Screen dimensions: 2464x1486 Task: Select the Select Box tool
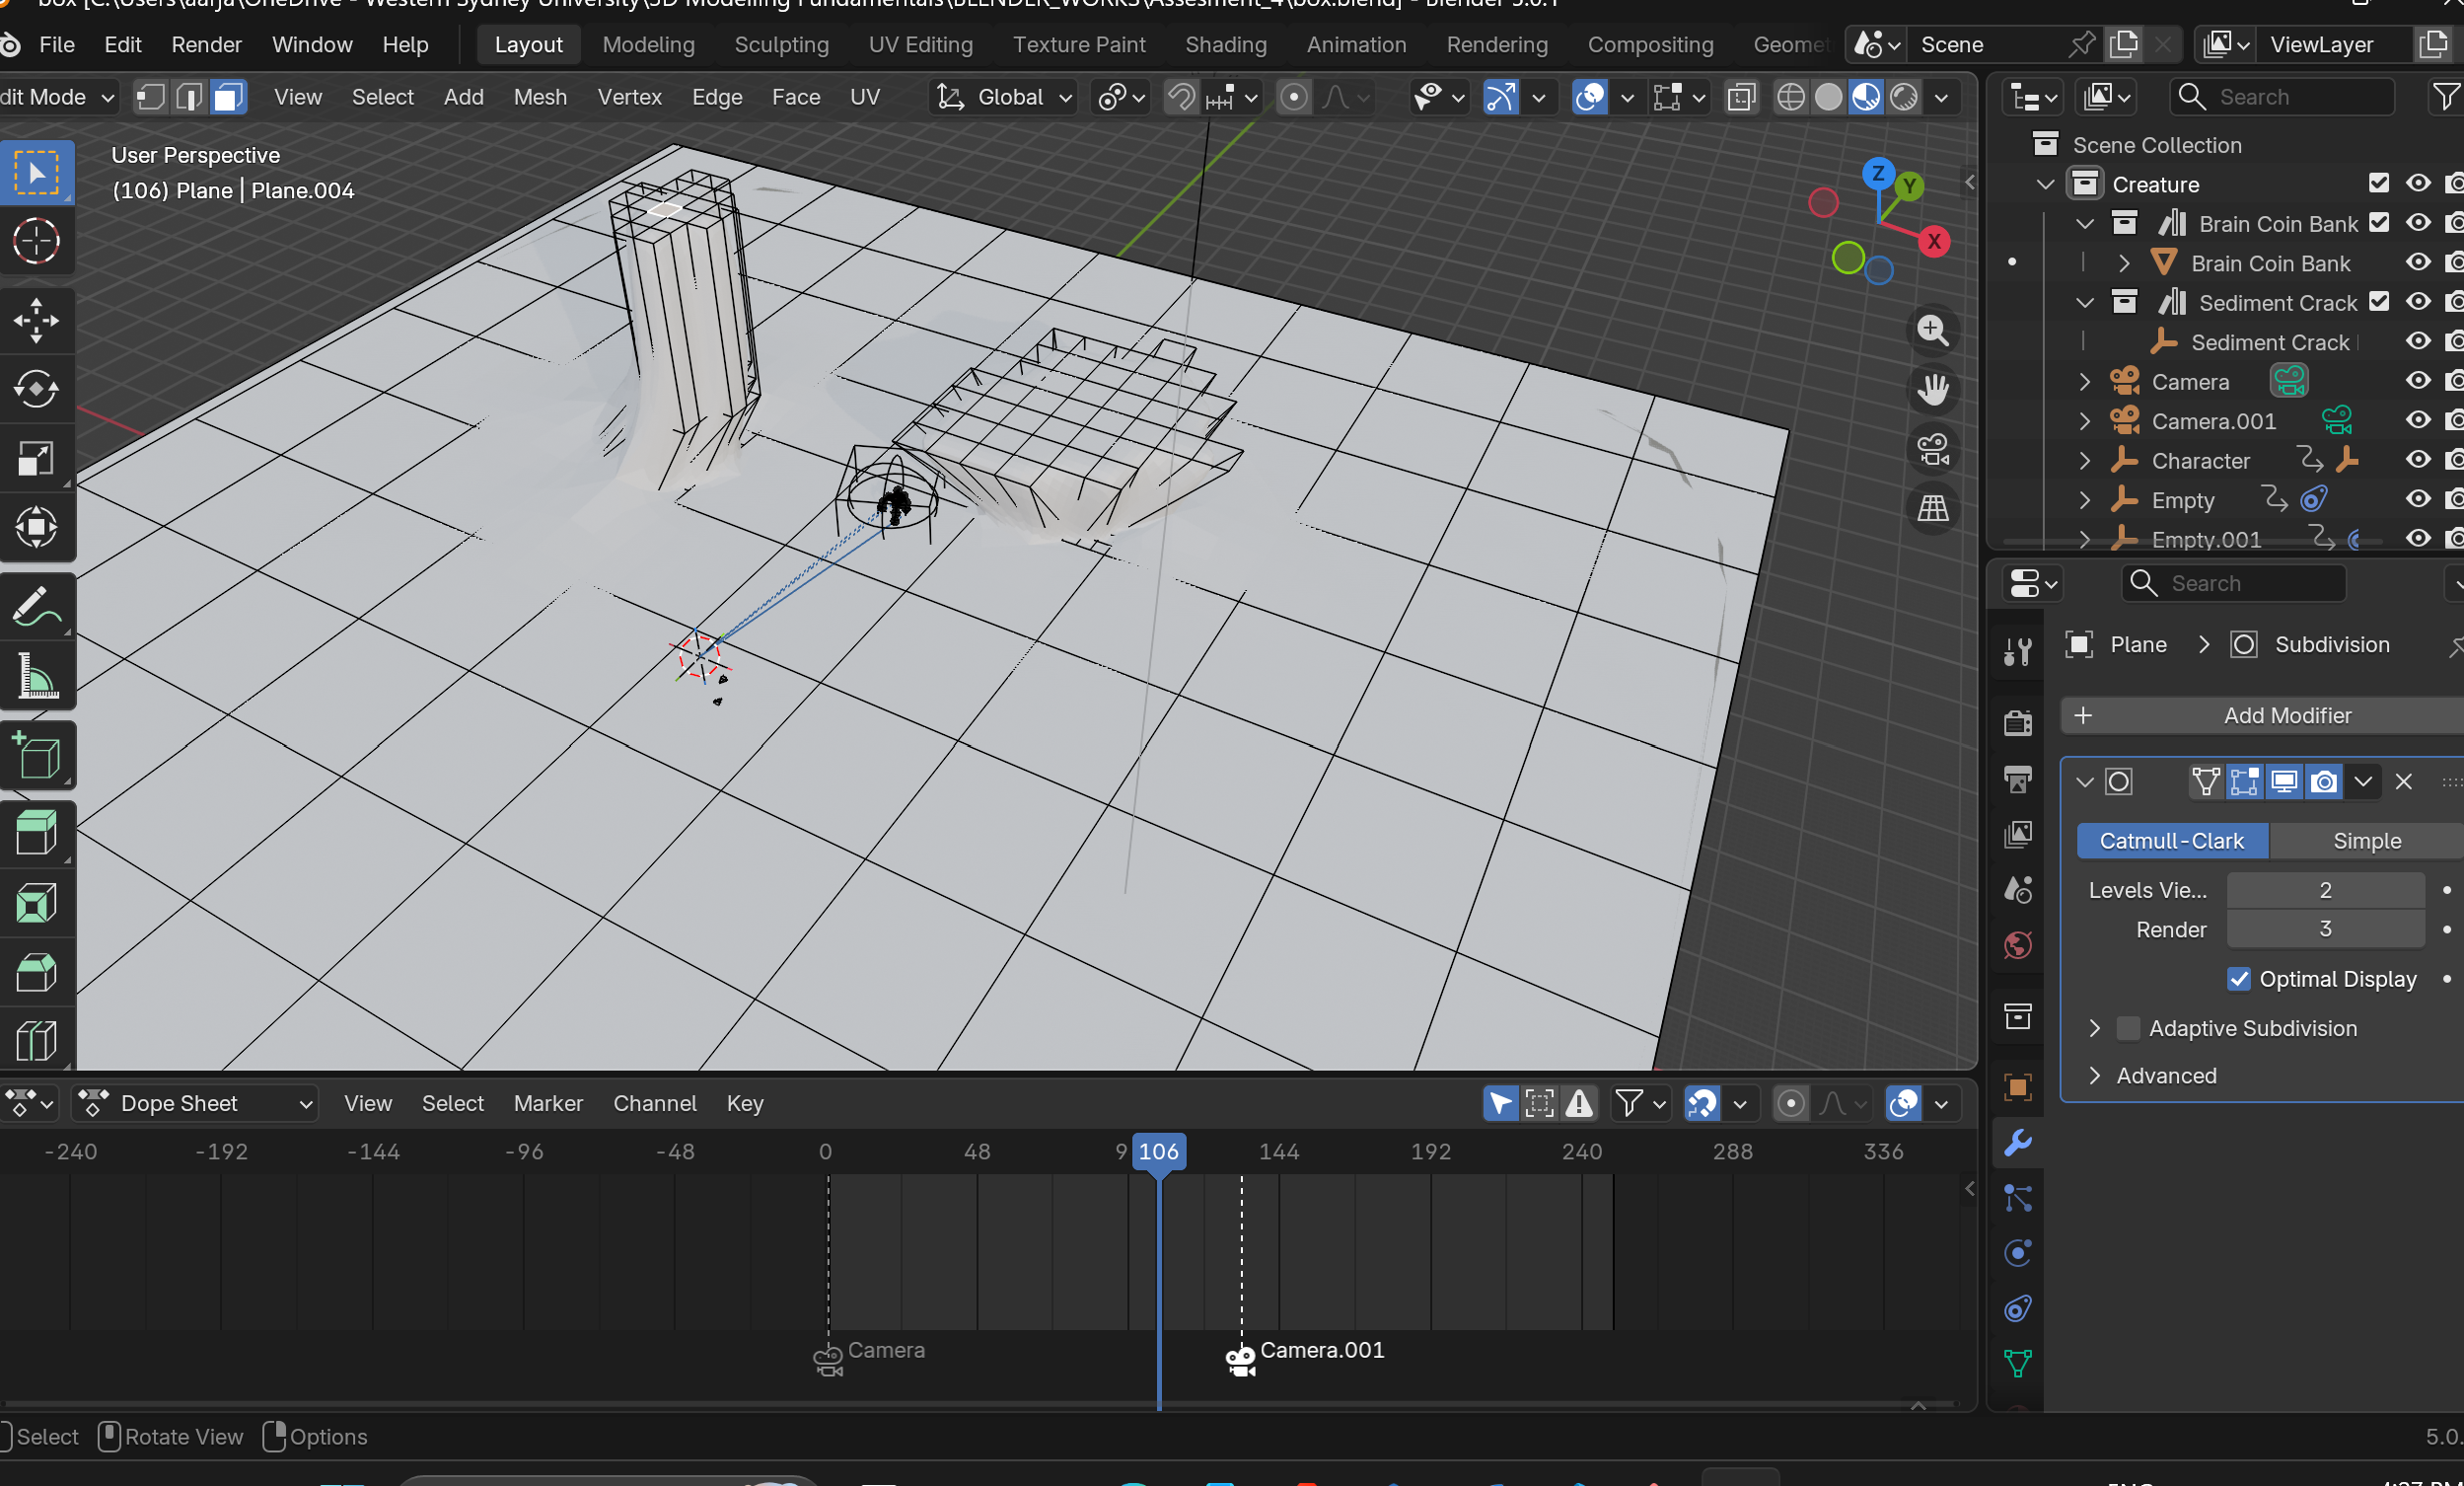[x=37, y=173]
